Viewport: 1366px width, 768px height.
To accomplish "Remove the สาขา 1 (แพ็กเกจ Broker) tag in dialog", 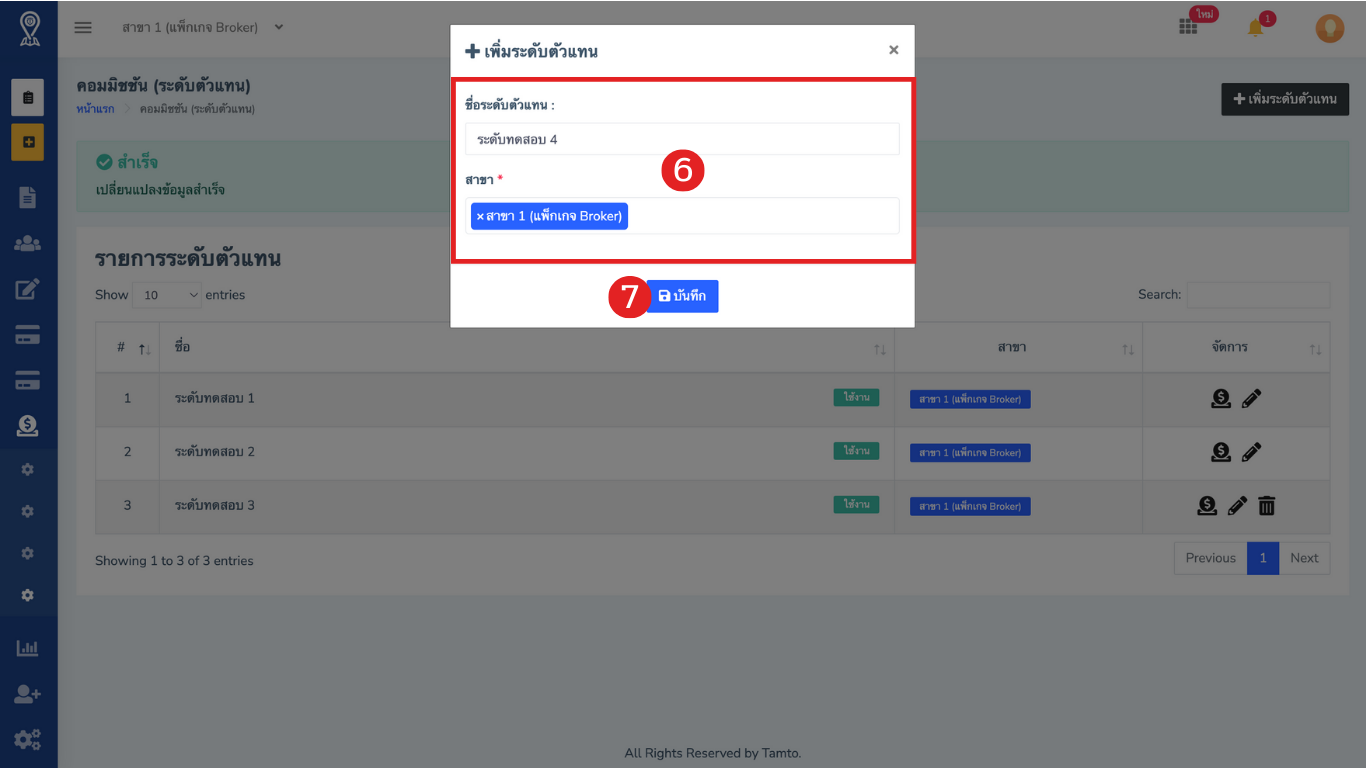I will [x=480, y=216].
